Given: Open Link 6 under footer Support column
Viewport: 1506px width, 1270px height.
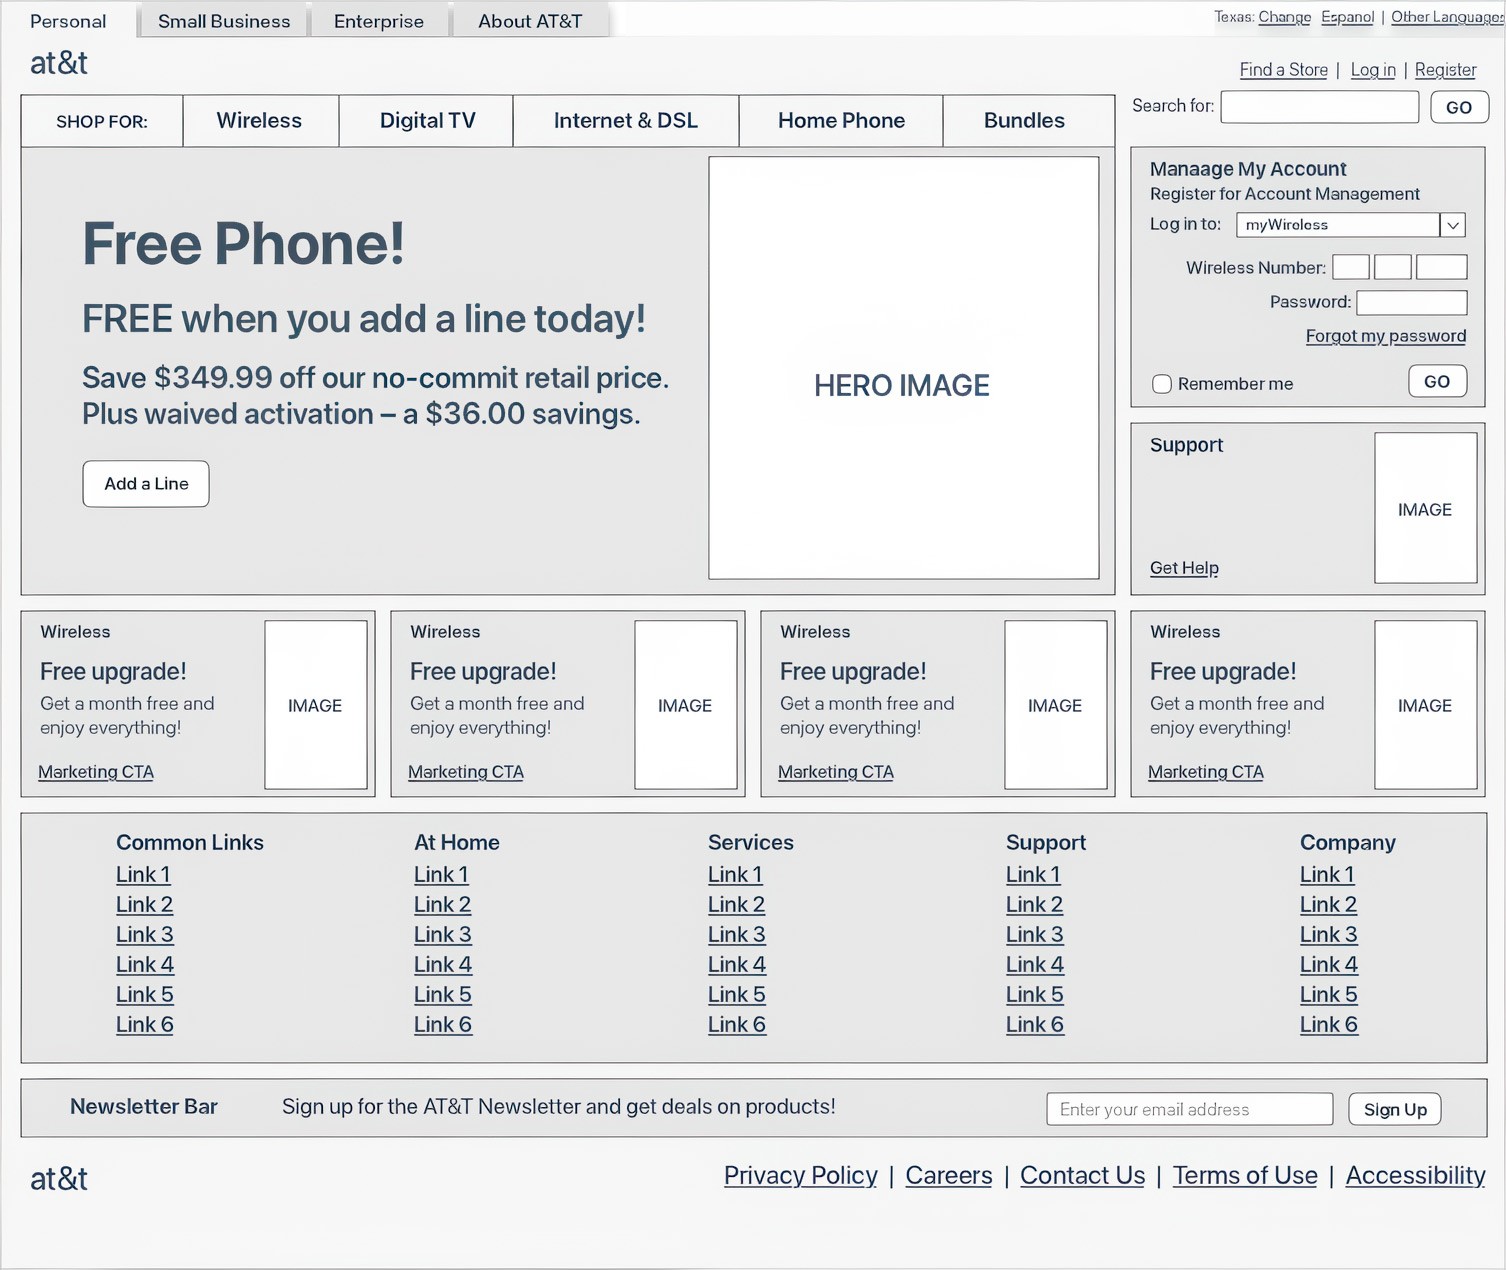Looking at the screenshot, I should click(x=1035, y=1025).
